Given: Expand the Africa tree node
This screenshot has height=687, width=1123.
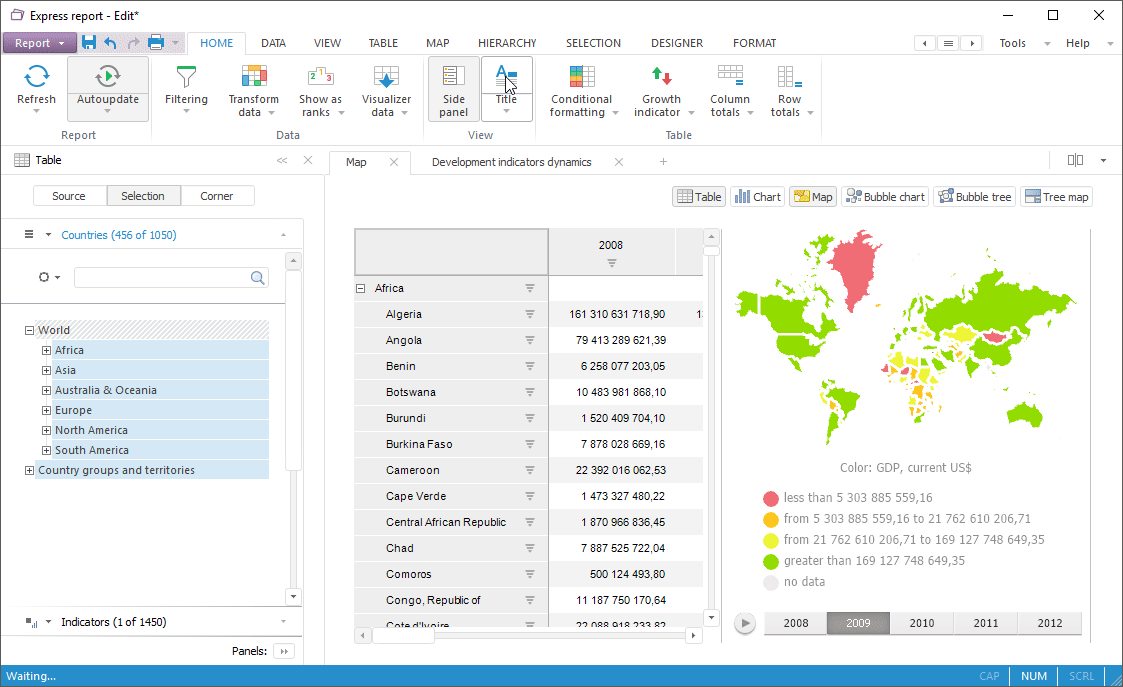Looking at the screenshot, I should 46,350.
